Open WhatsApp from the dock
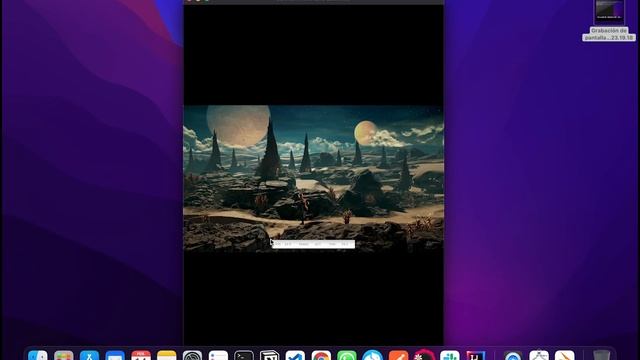The width and height of the screenshot is (640, 360). click(347, 355)
